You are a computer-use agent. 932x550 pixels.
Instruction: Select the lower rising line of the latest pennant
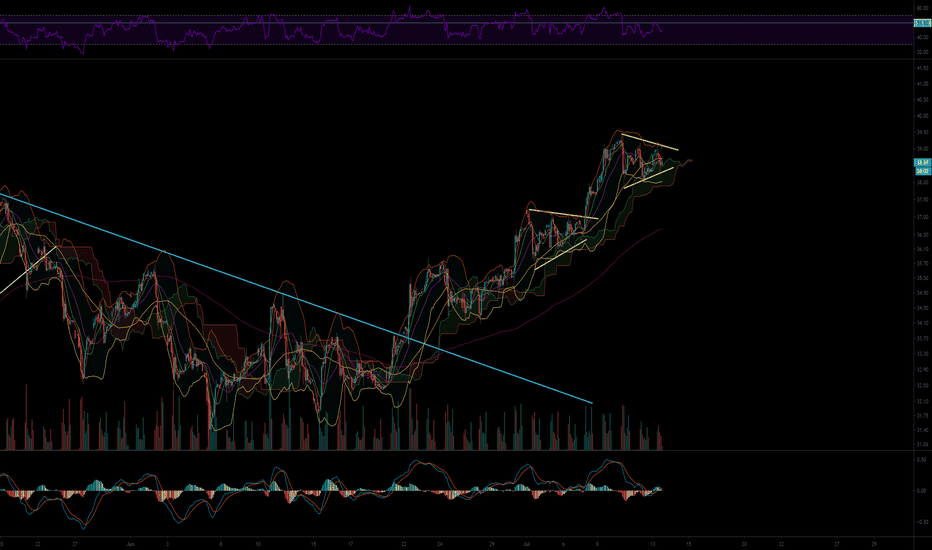(648, 178)
